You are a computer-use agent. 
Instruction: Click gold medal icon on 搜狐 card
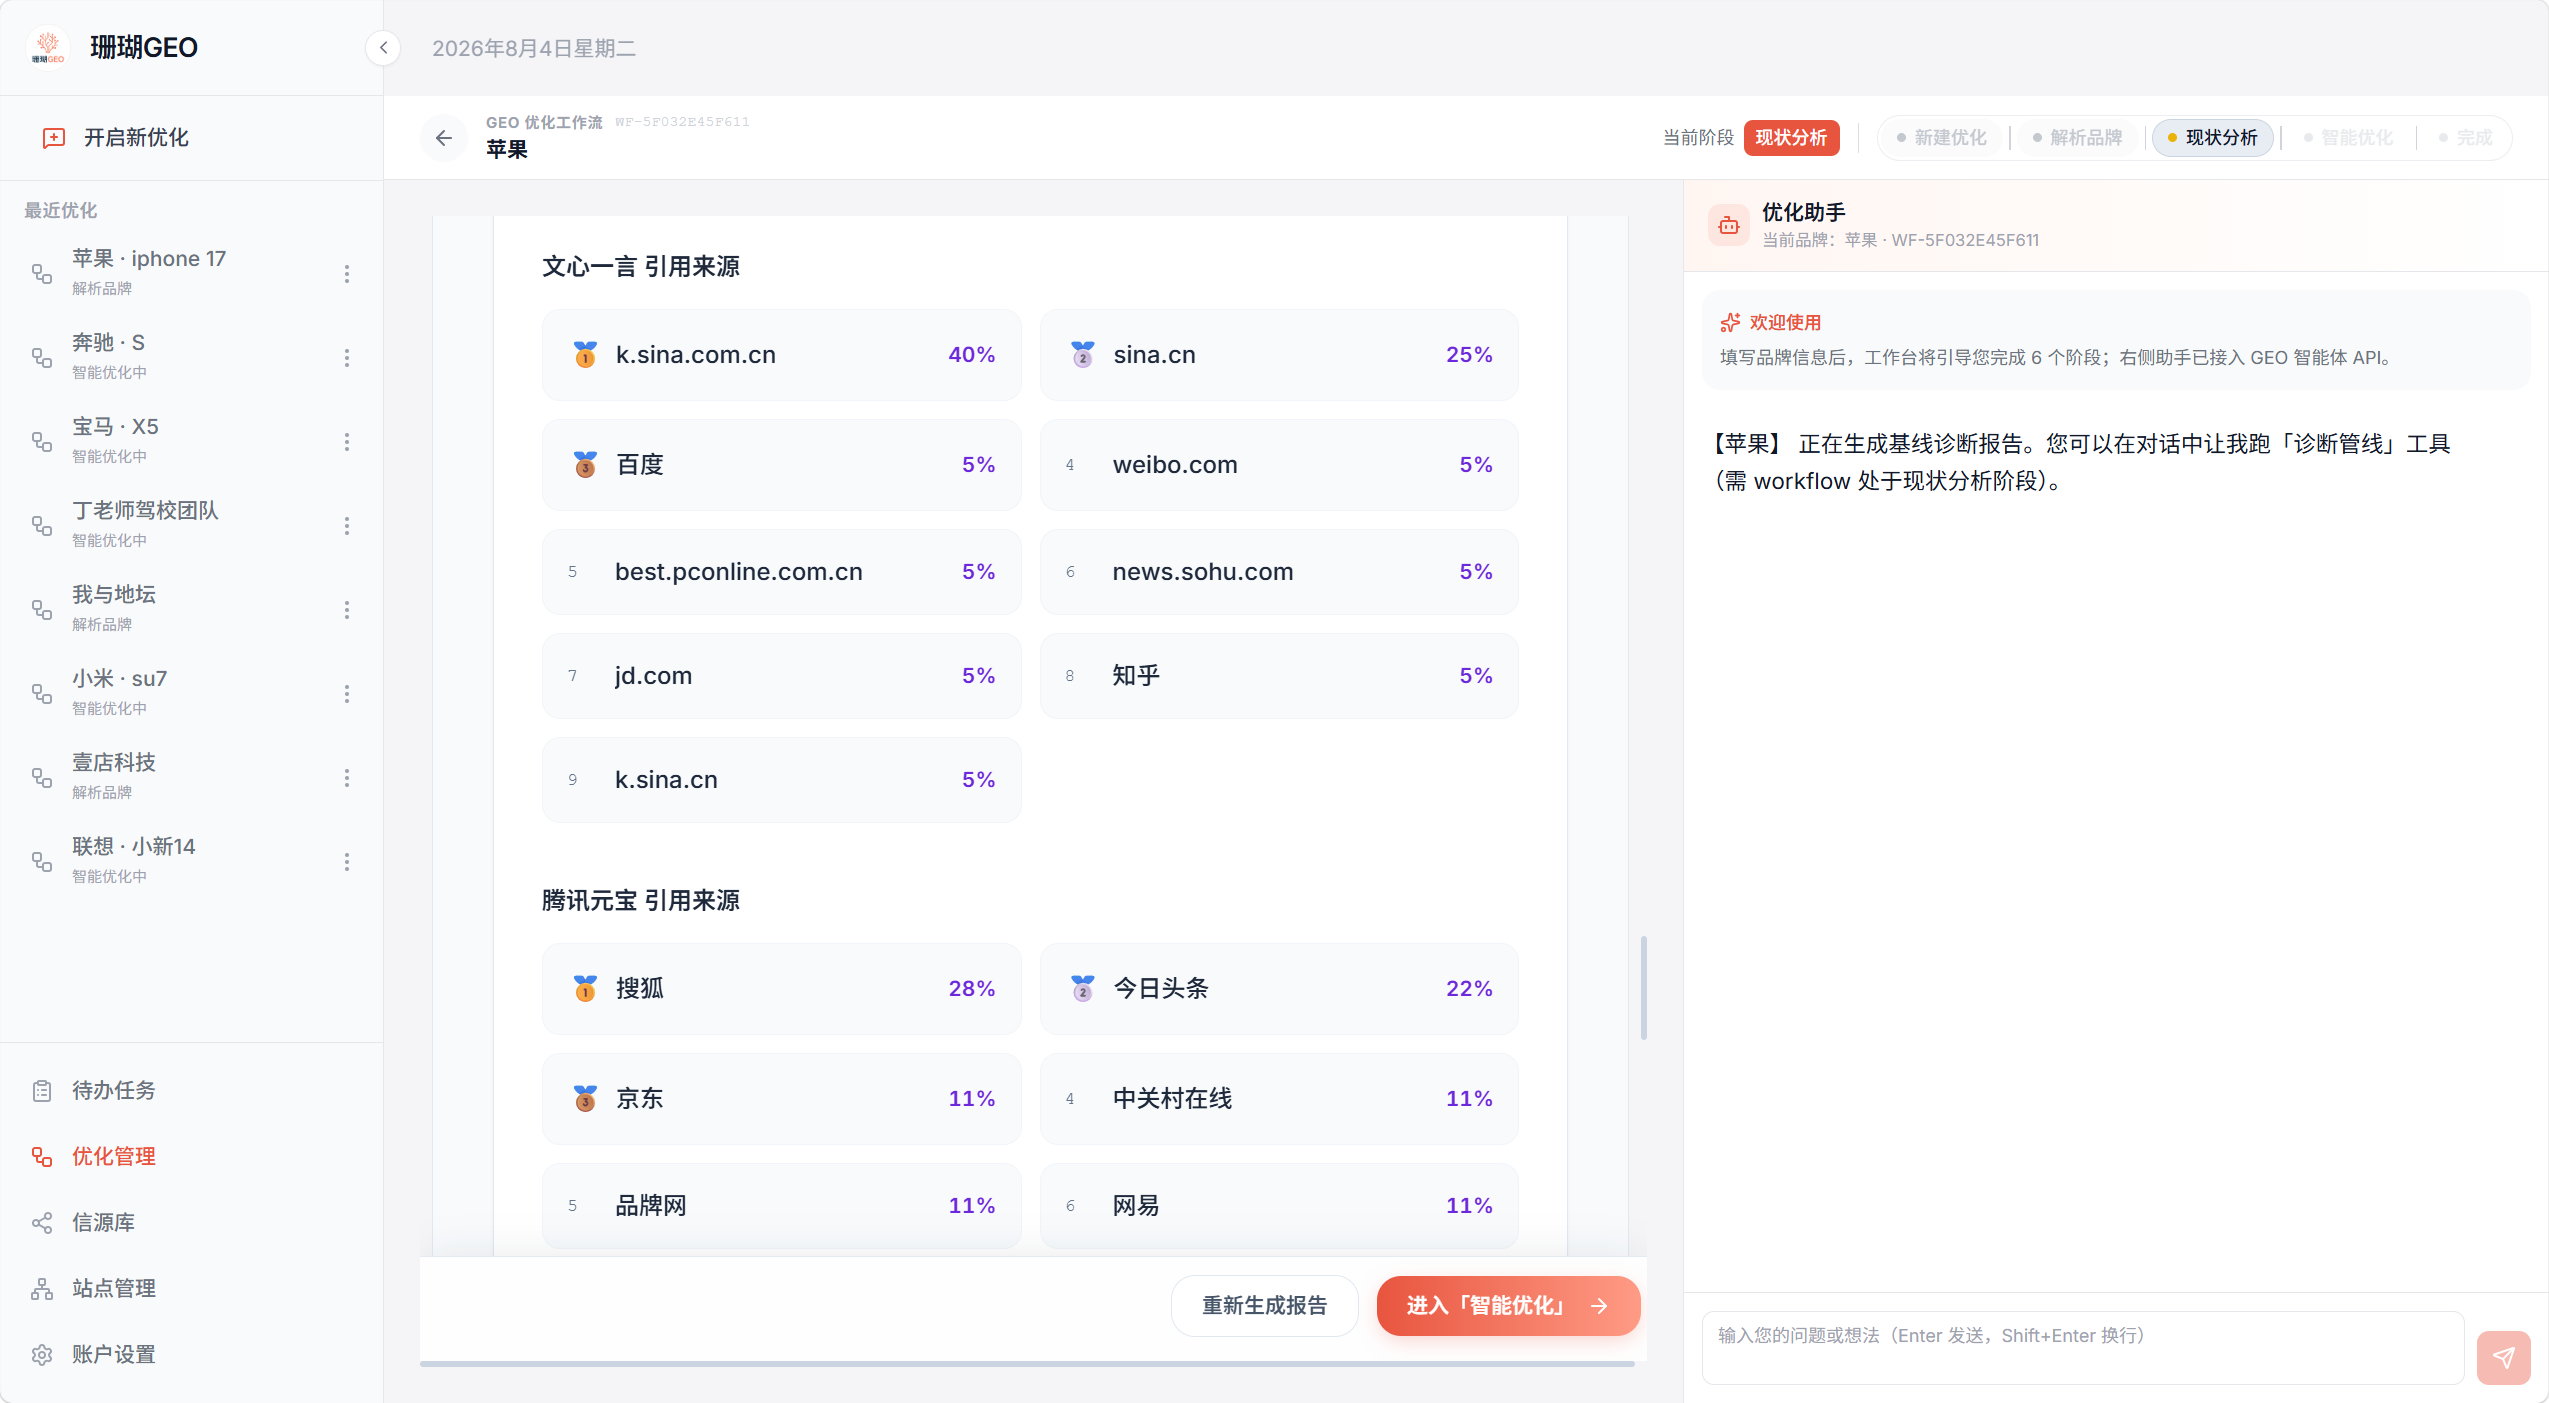[585, 988]
